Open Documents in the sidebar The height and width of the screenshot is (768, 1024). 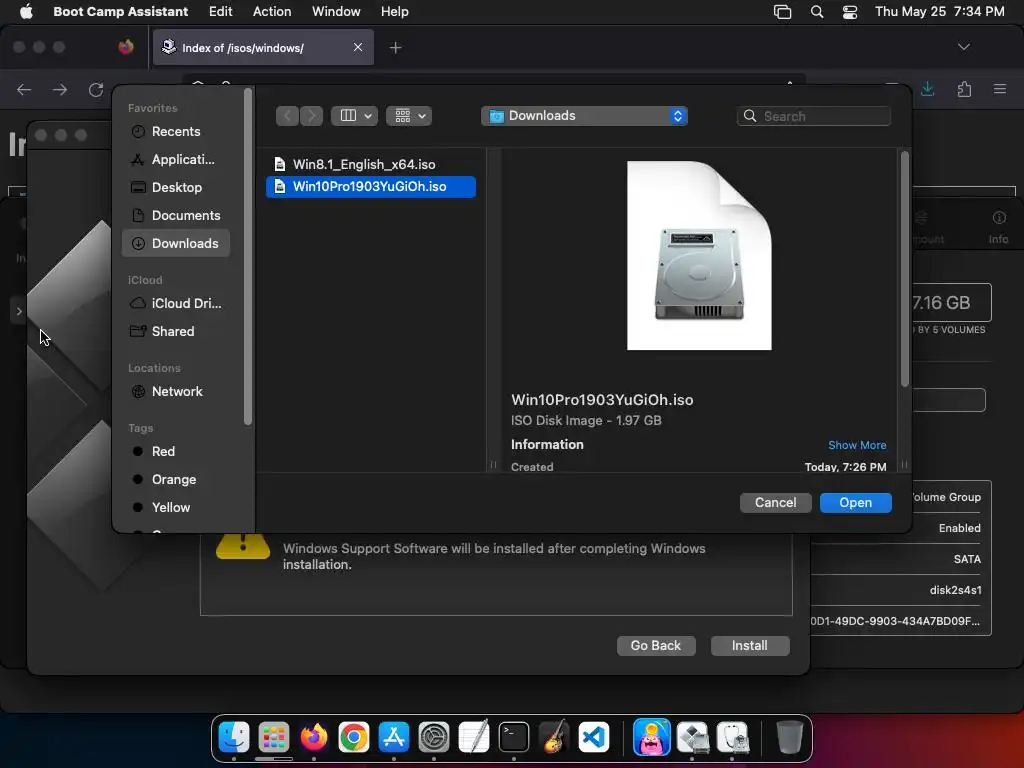point(175,216)
